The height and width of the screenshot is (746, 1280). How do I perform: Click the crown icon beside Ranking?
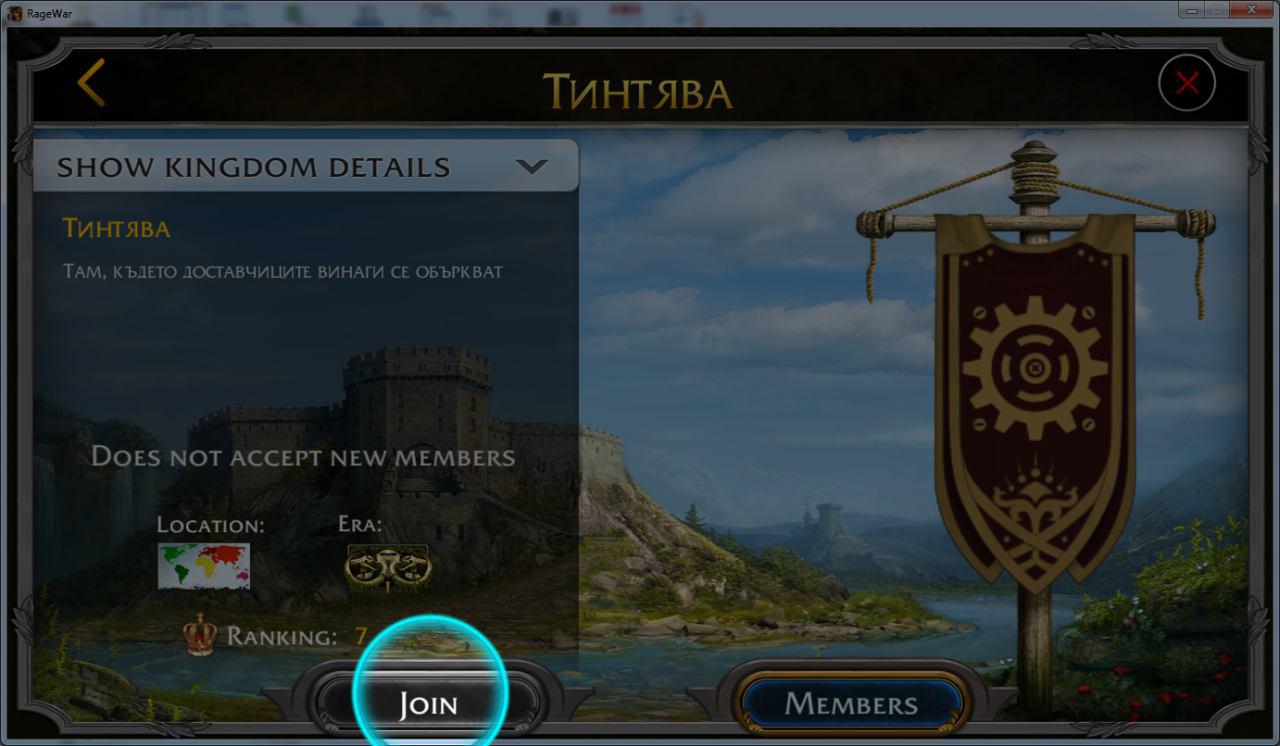[x=201, y=634]
